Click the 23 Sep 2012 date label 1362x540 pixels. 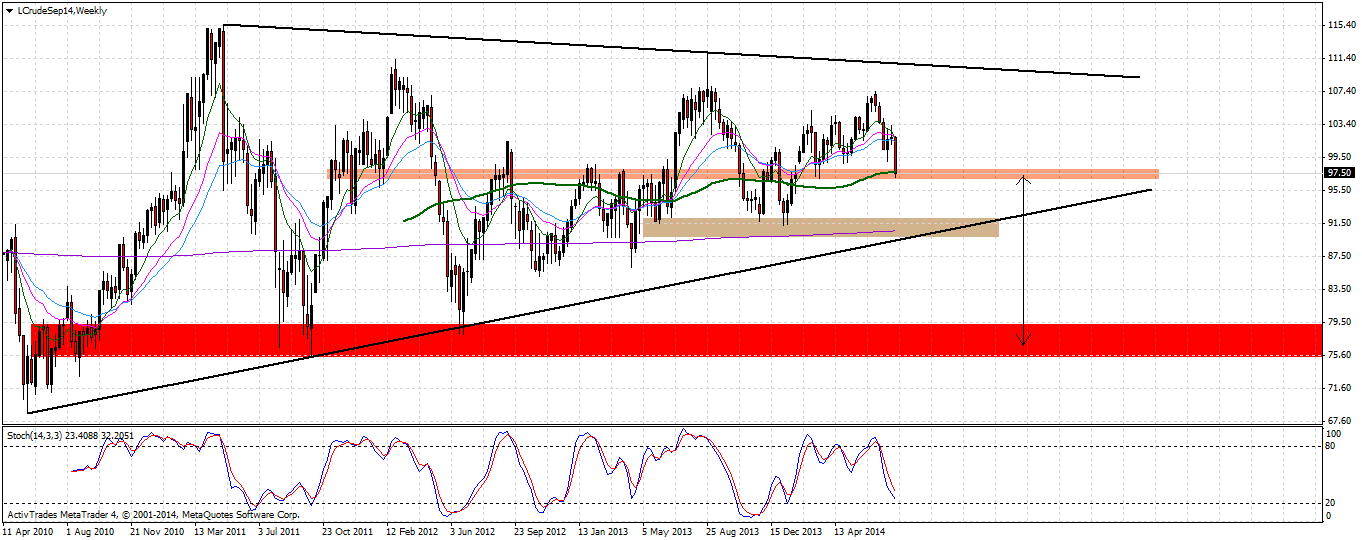540,531
